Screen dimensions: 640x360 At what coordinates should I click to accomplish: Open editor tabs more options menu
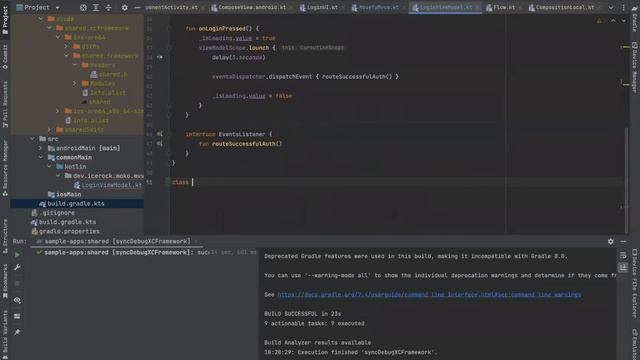[x=623, y=7]
